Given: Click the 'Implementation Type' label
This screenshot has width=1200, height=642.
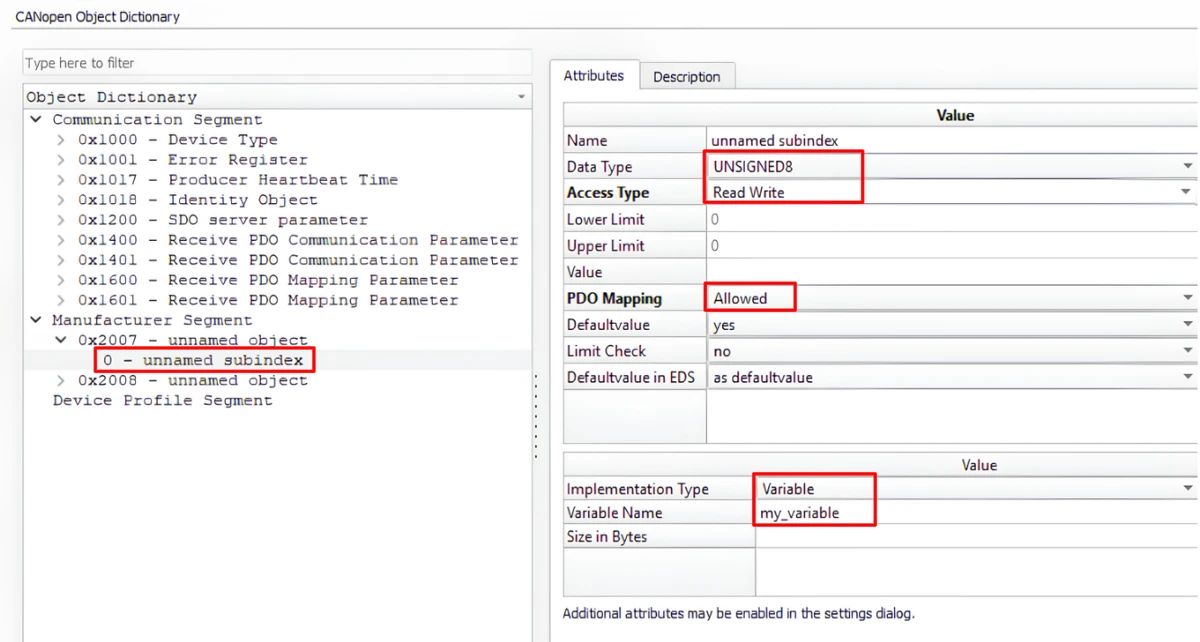Looking at the screenshot, I should pos(637,489).
